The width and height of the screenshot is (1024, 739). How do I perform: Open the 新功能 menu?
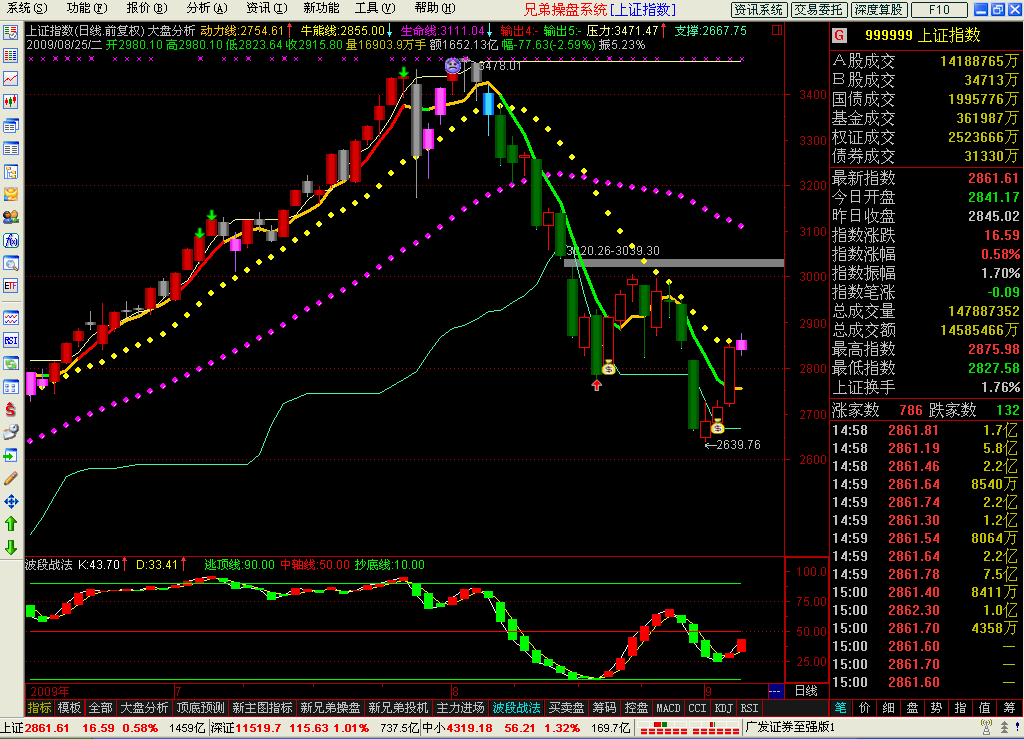click(x=321, y=8)
